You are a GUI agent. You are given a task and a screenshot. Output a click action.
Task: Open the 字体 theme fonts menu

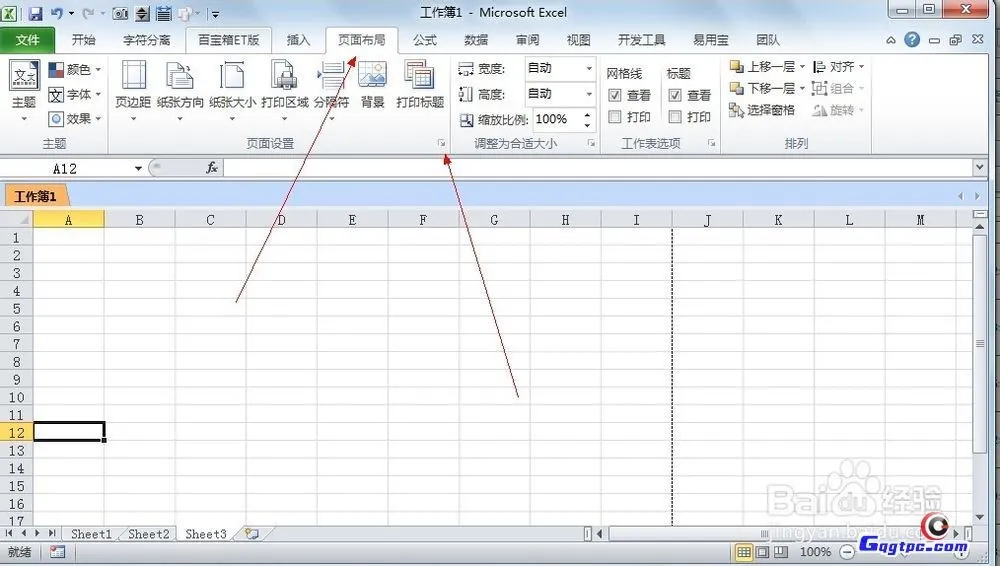click(75, 94)
